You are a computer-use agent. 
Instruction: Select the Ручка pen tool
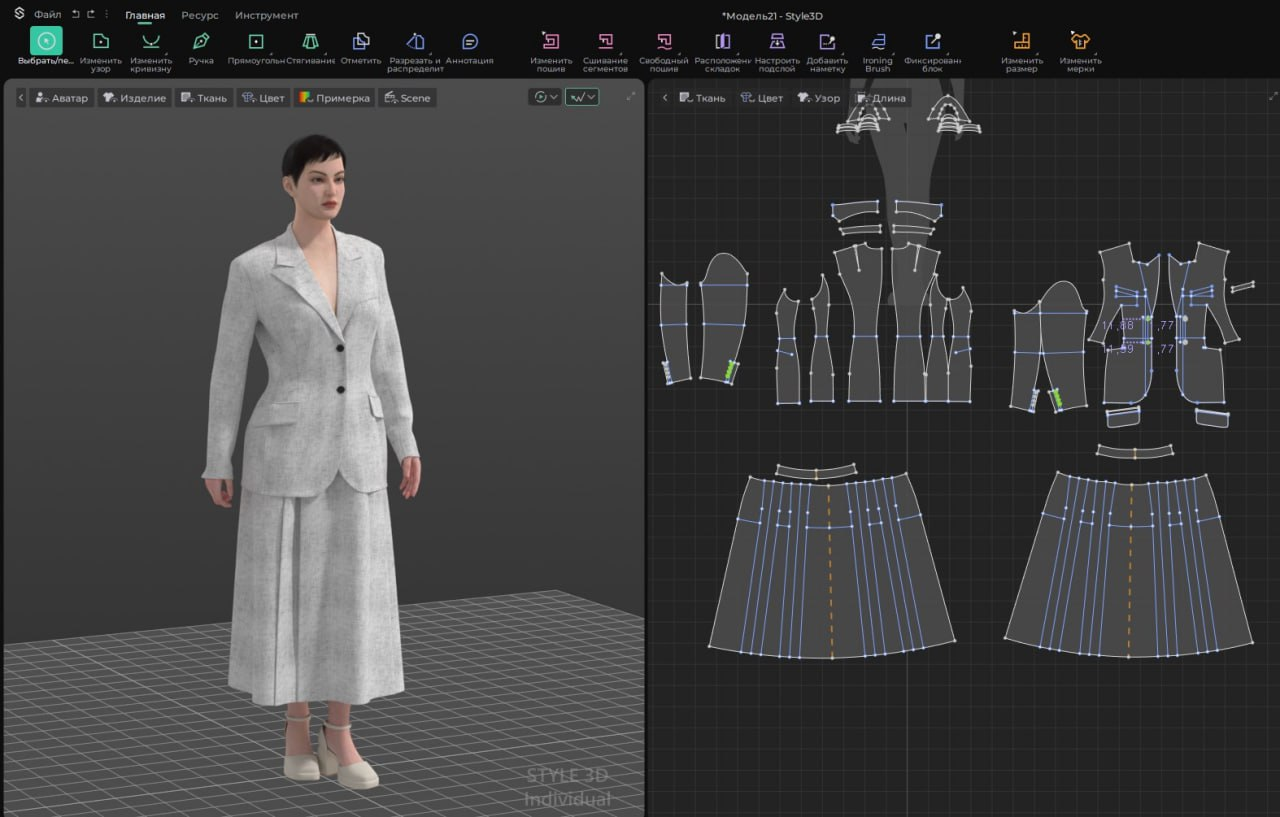pyautogui.click(x=201, y=42)
